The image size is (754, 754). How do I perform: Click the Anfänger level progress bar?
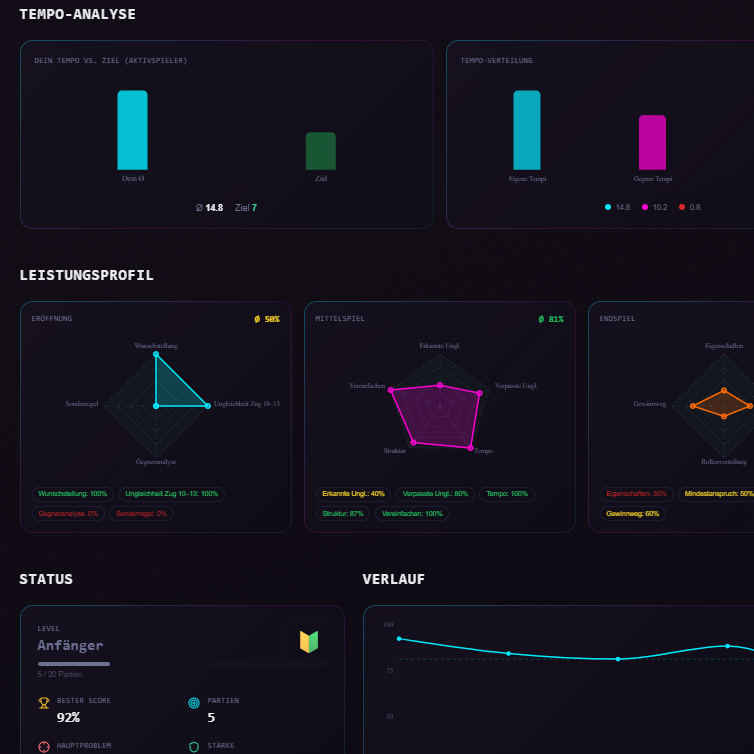click(183, 663)
